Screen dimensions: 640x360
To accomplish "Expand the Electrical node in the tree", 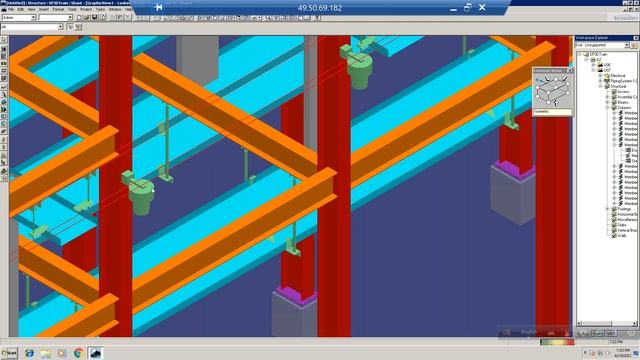I will [x=600, y=76].
